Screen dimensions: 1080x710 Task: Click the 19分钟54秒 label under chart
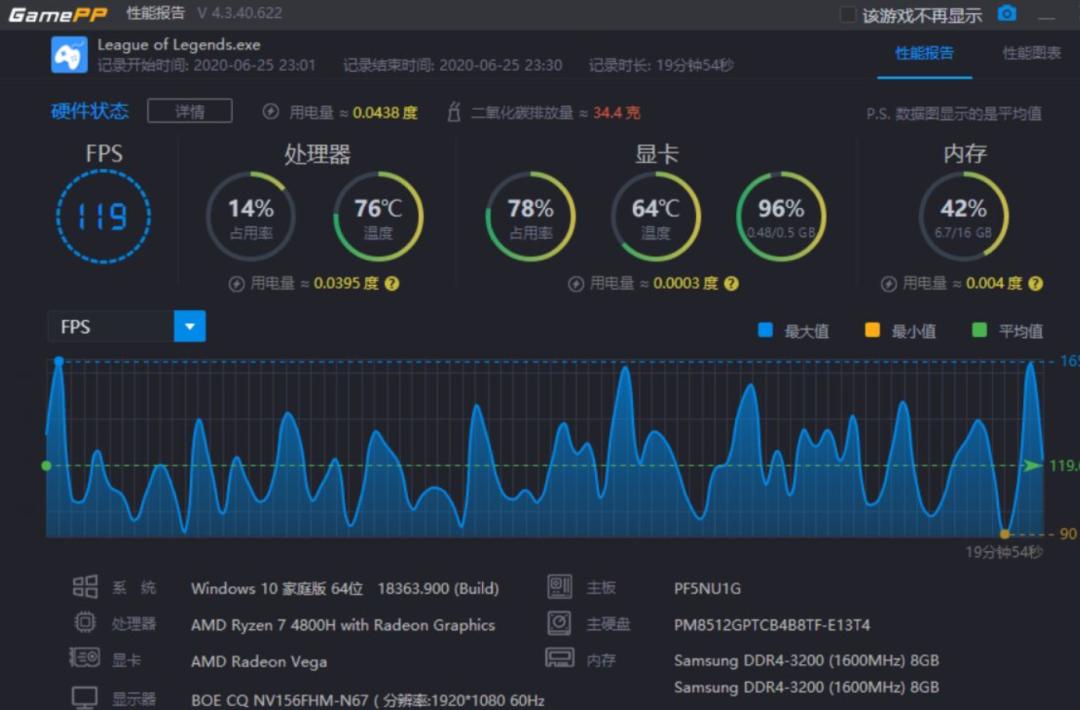(x=1004, y=552)
